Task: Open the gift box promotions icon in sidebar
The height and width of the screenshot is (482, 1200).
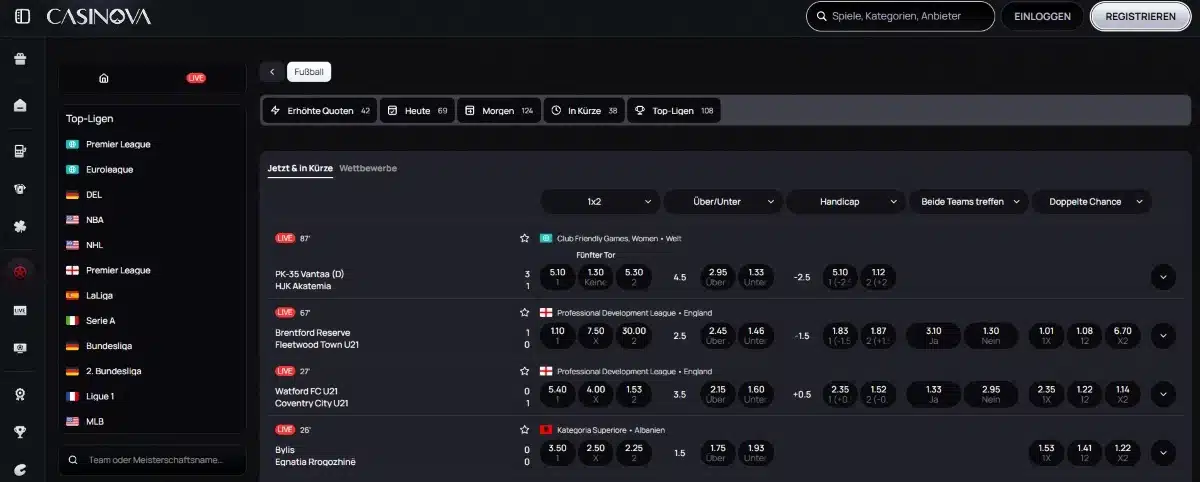Action: 20,59
